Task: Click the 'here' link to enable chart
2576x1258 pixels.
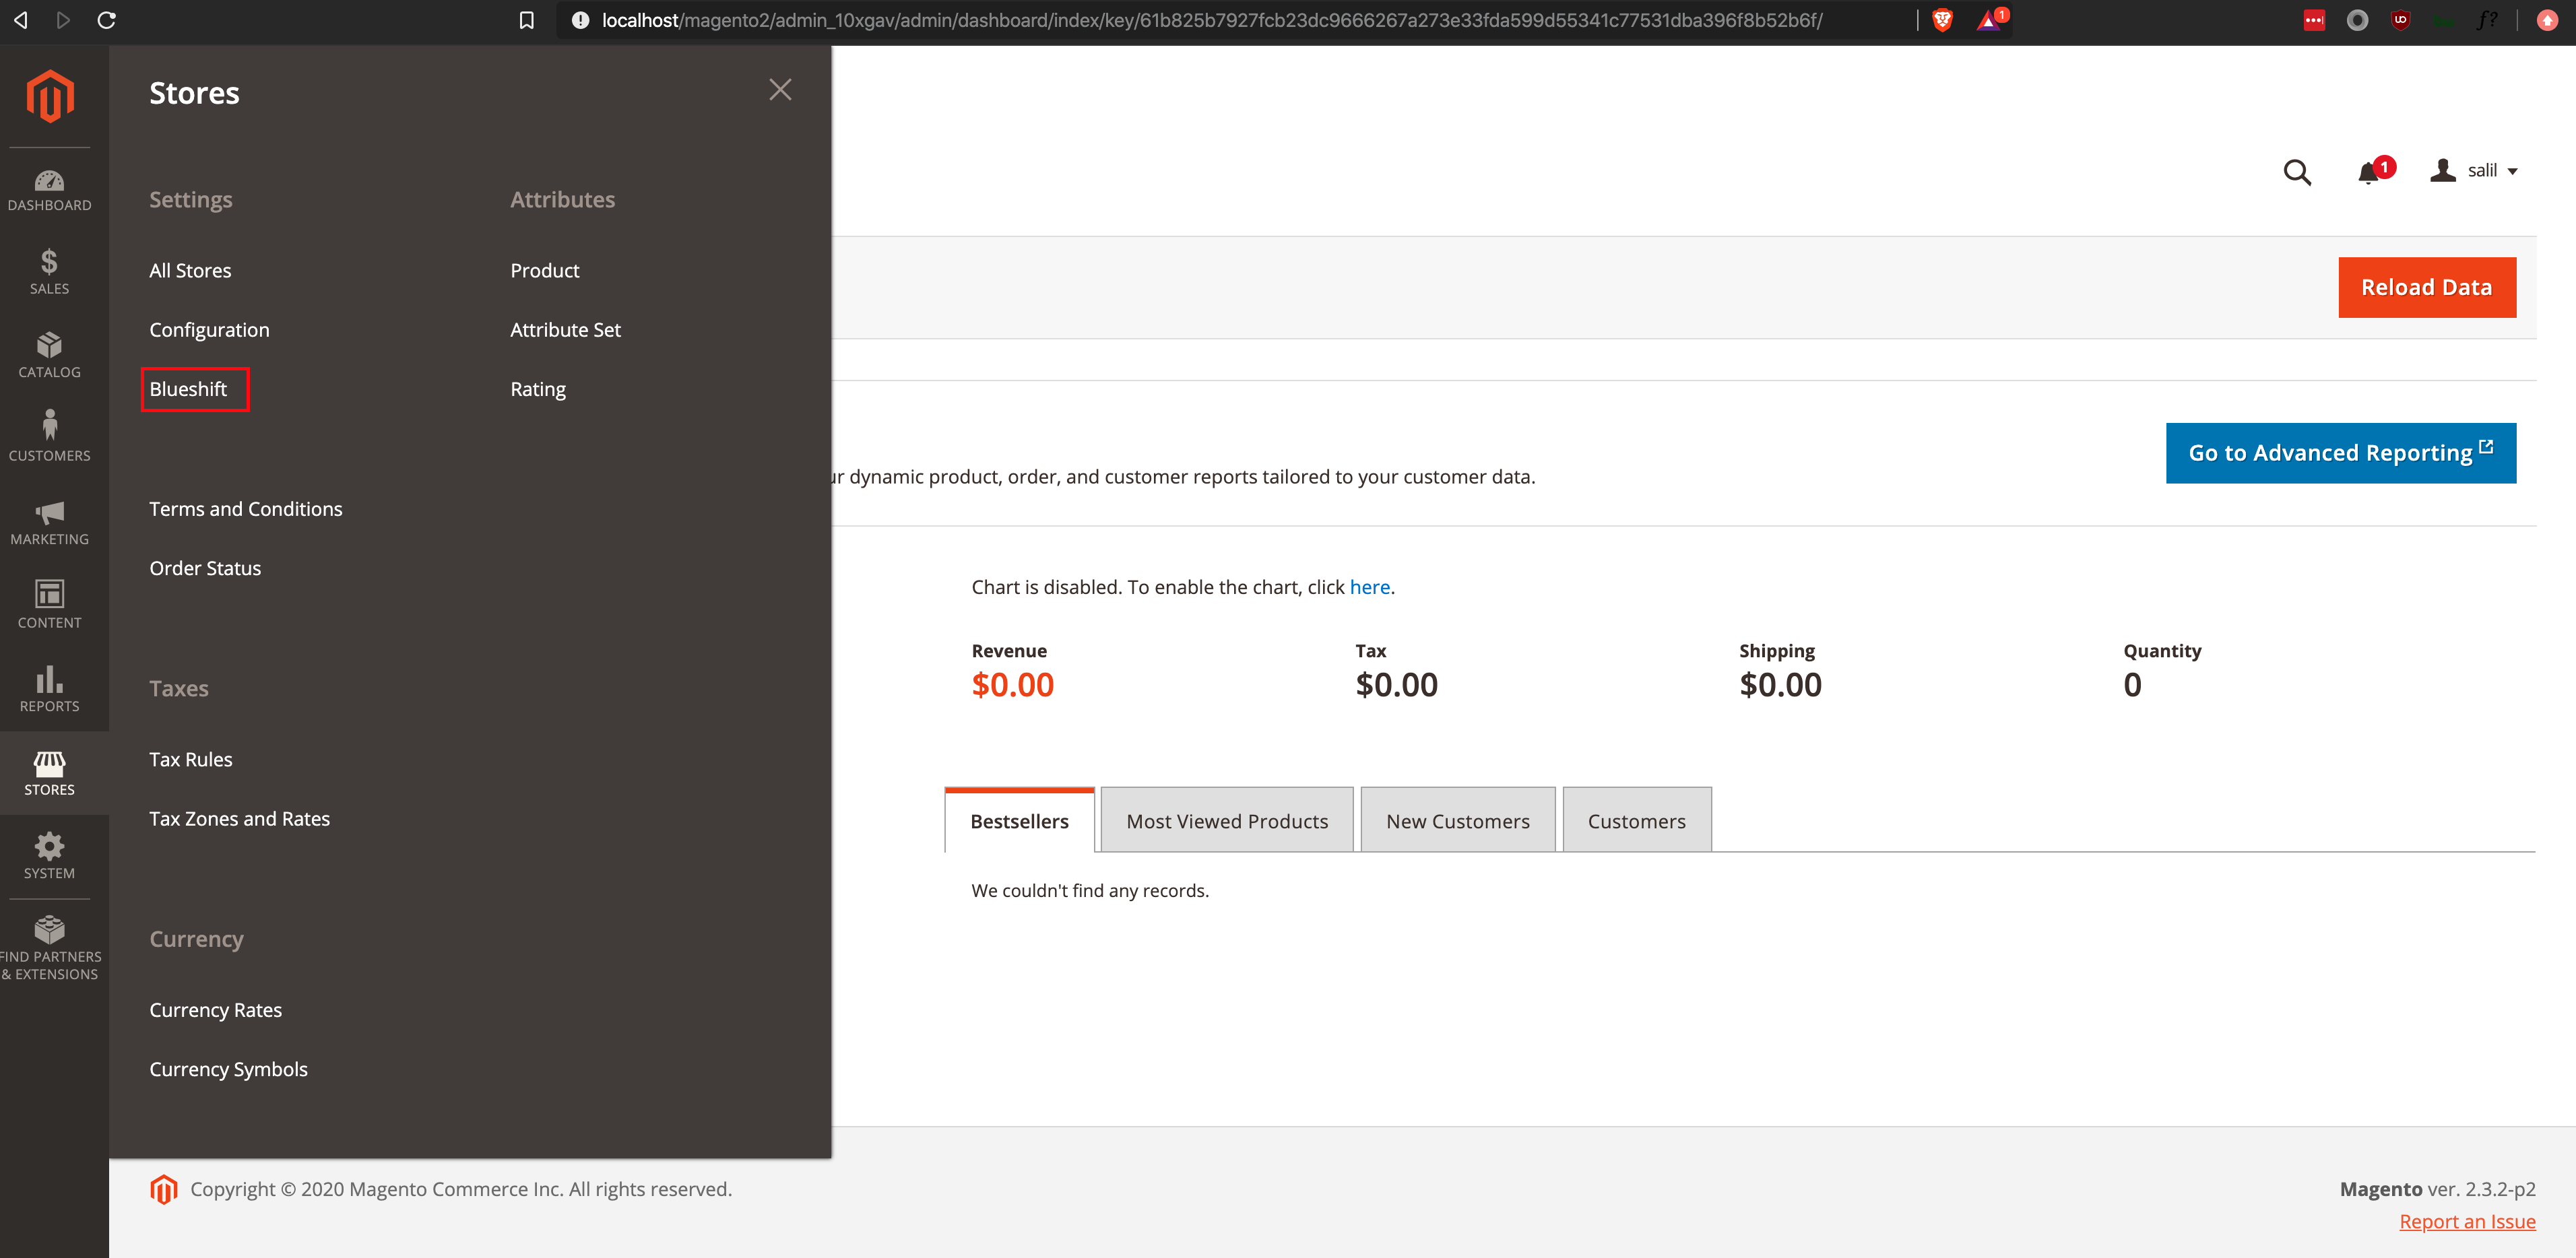Action: pyautogui.click(x=1370, y=587)
